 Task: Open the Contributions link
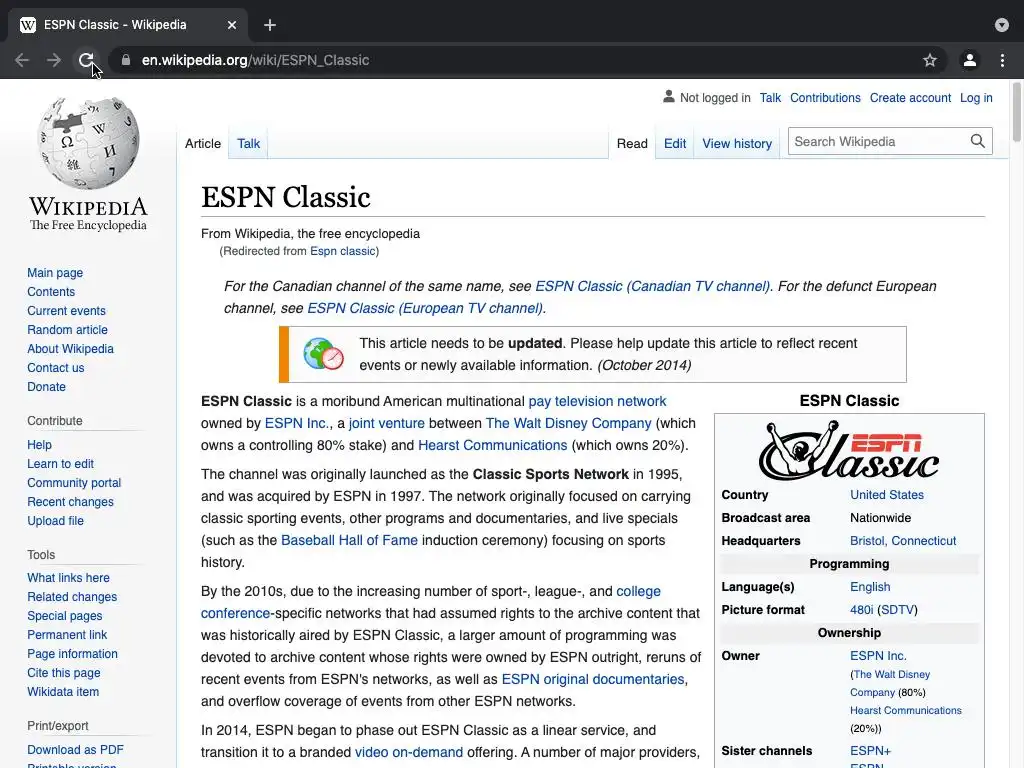coord(825,98)
